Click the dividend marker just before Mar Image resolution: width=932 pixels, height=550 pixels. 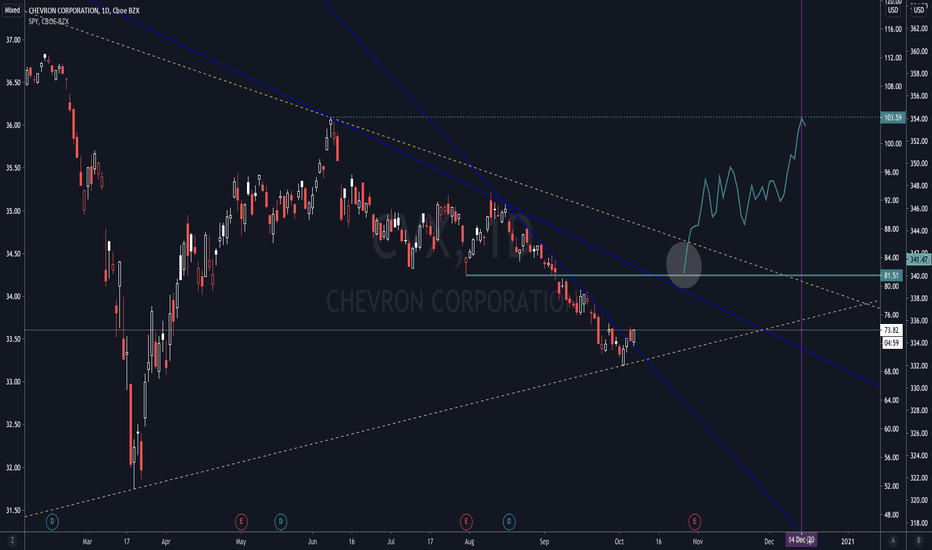52,522
